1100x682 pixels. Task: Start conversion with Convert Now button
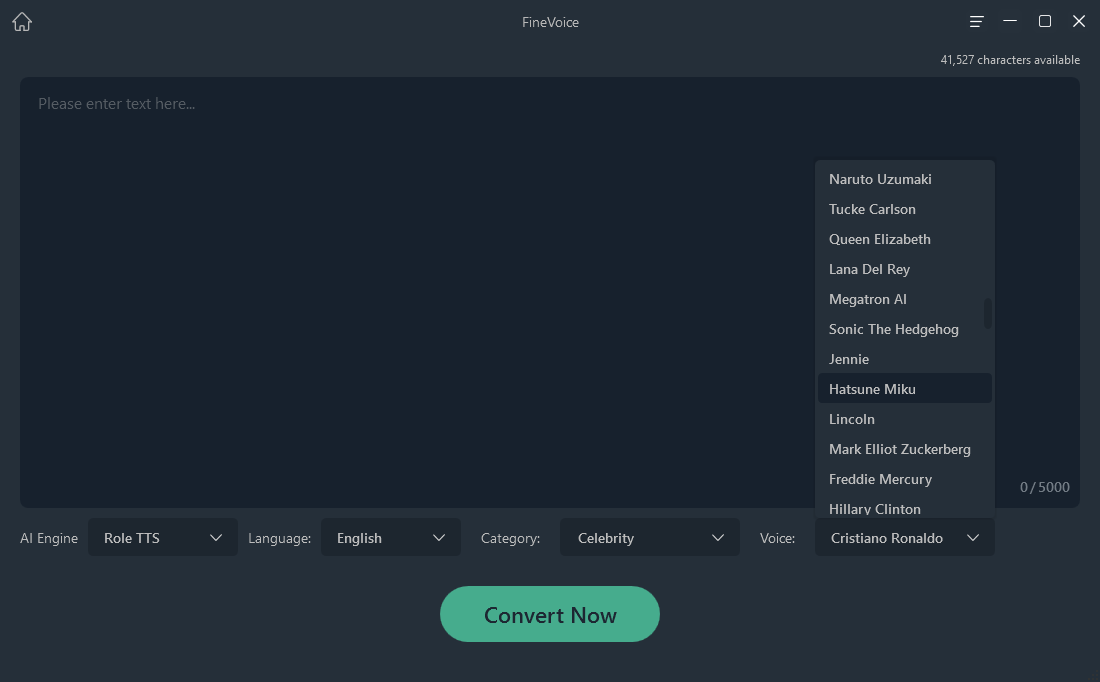(x=549, y=614)
